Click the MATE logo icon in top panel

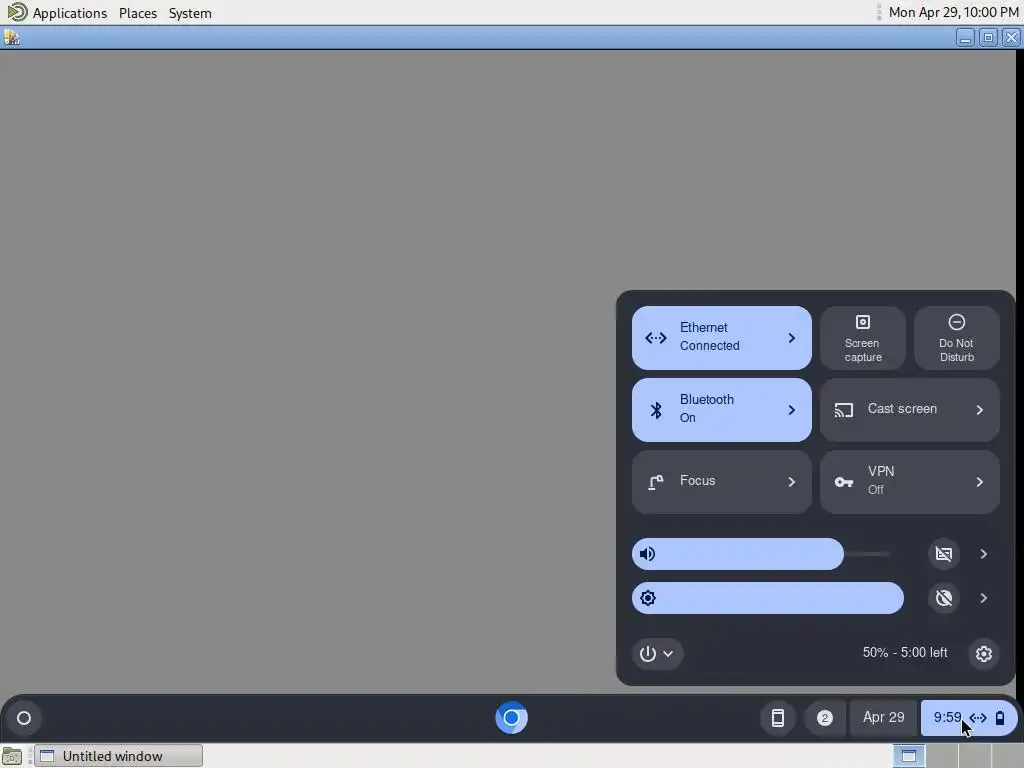(17, 12)
